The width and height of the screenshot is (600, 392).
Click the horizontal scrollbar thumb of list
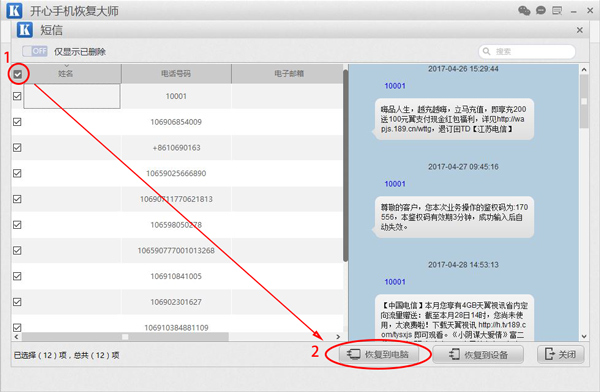[125, 337]
